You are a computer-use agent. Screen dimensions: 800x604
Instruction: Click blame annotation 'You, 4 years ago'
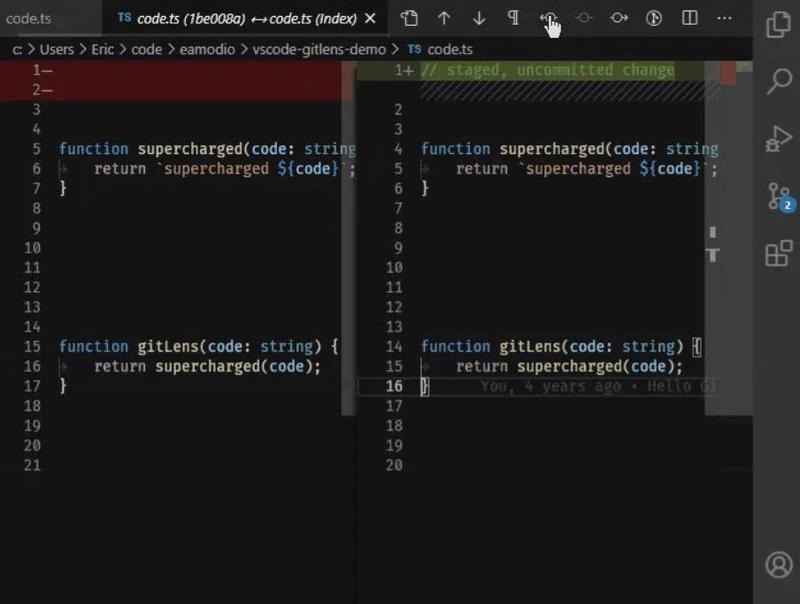click(551, 386)
